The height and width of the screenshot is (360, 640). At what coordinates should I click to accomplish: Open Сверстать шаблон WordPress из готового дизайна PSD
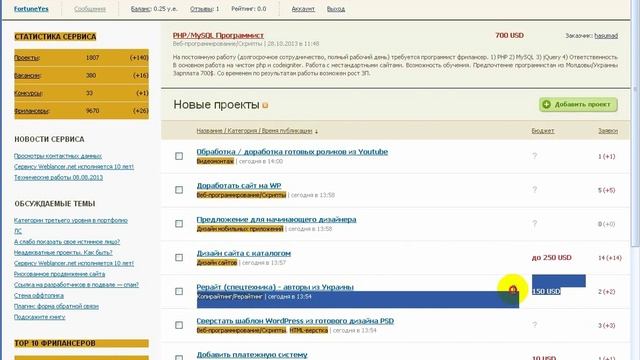295,321
